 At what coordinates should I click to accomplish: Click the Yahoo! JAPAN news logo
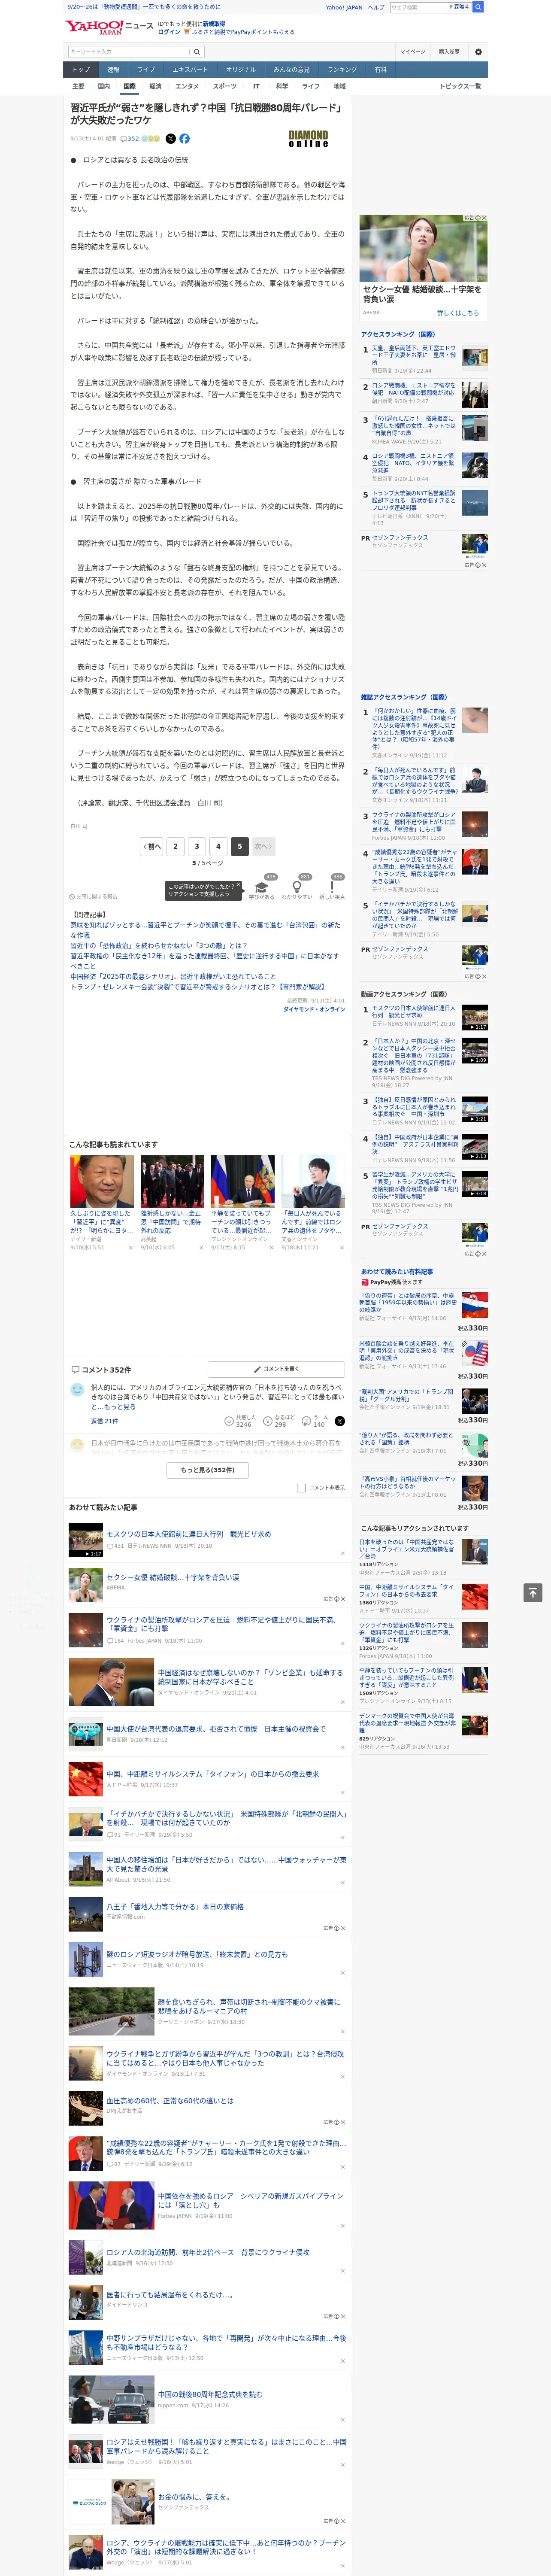[109, 27]
